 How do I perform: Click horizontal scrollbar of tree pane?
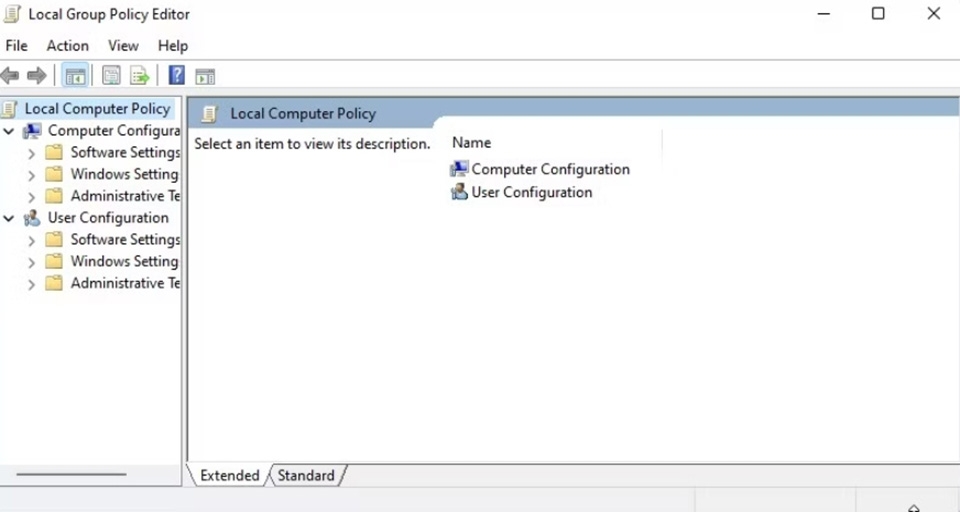(x=71, y=474)
